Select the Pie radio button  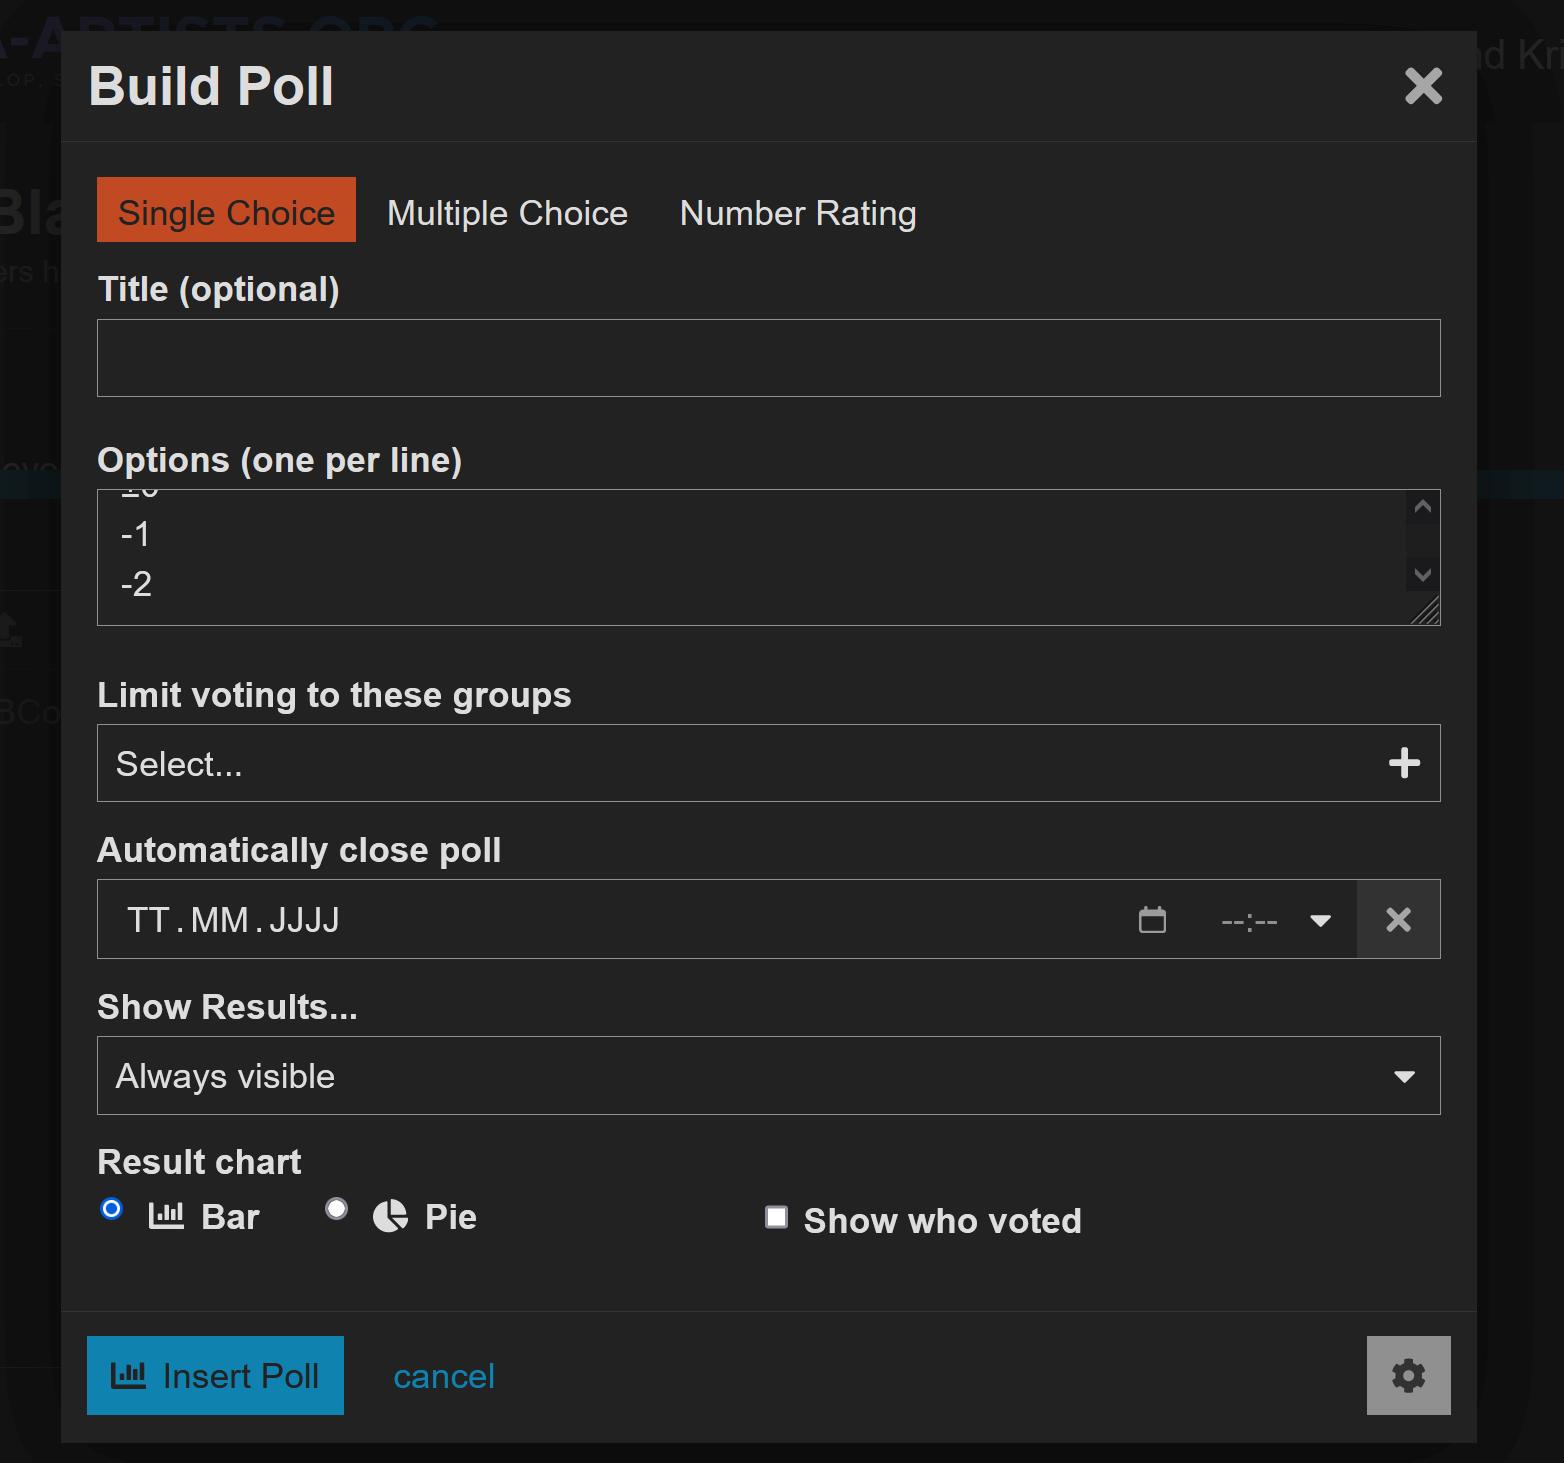tap(337, 1209)
